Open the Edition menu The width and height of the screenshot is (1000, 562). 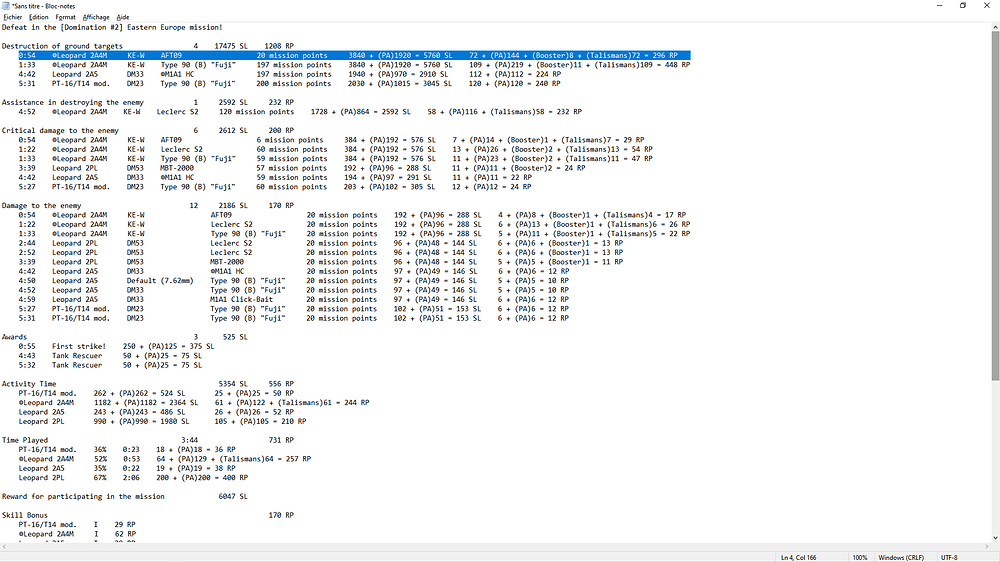tap(39, 17)
